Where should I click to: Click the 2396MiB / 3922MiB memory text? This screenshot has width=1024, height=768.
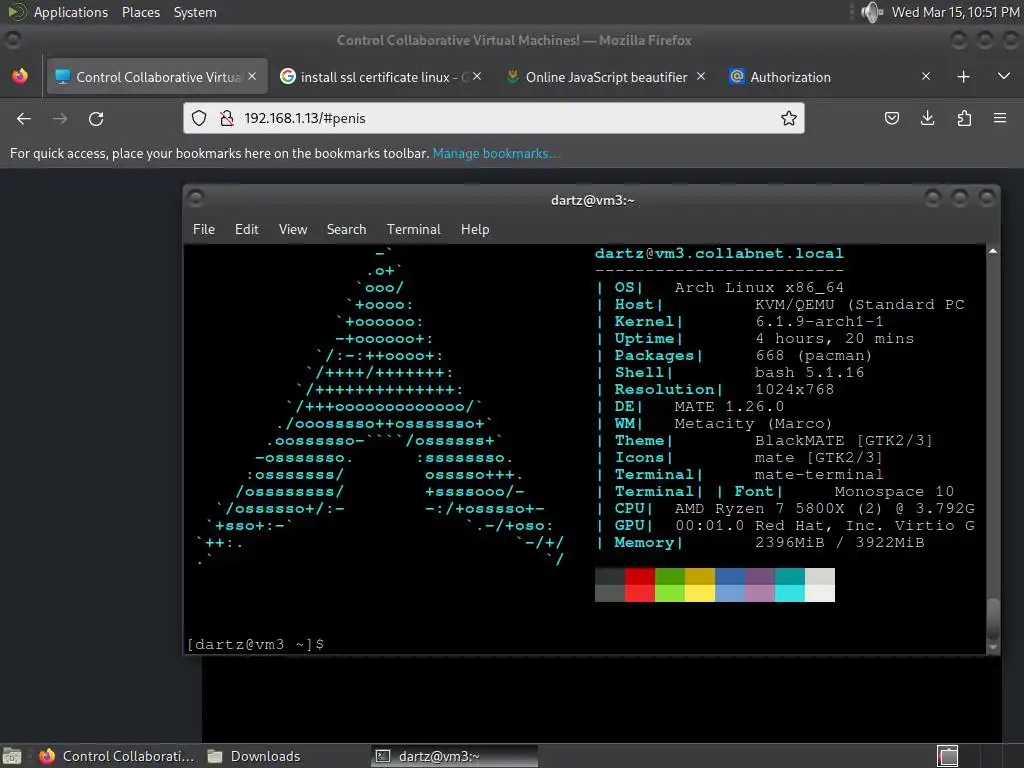click(x=839, y=542)
